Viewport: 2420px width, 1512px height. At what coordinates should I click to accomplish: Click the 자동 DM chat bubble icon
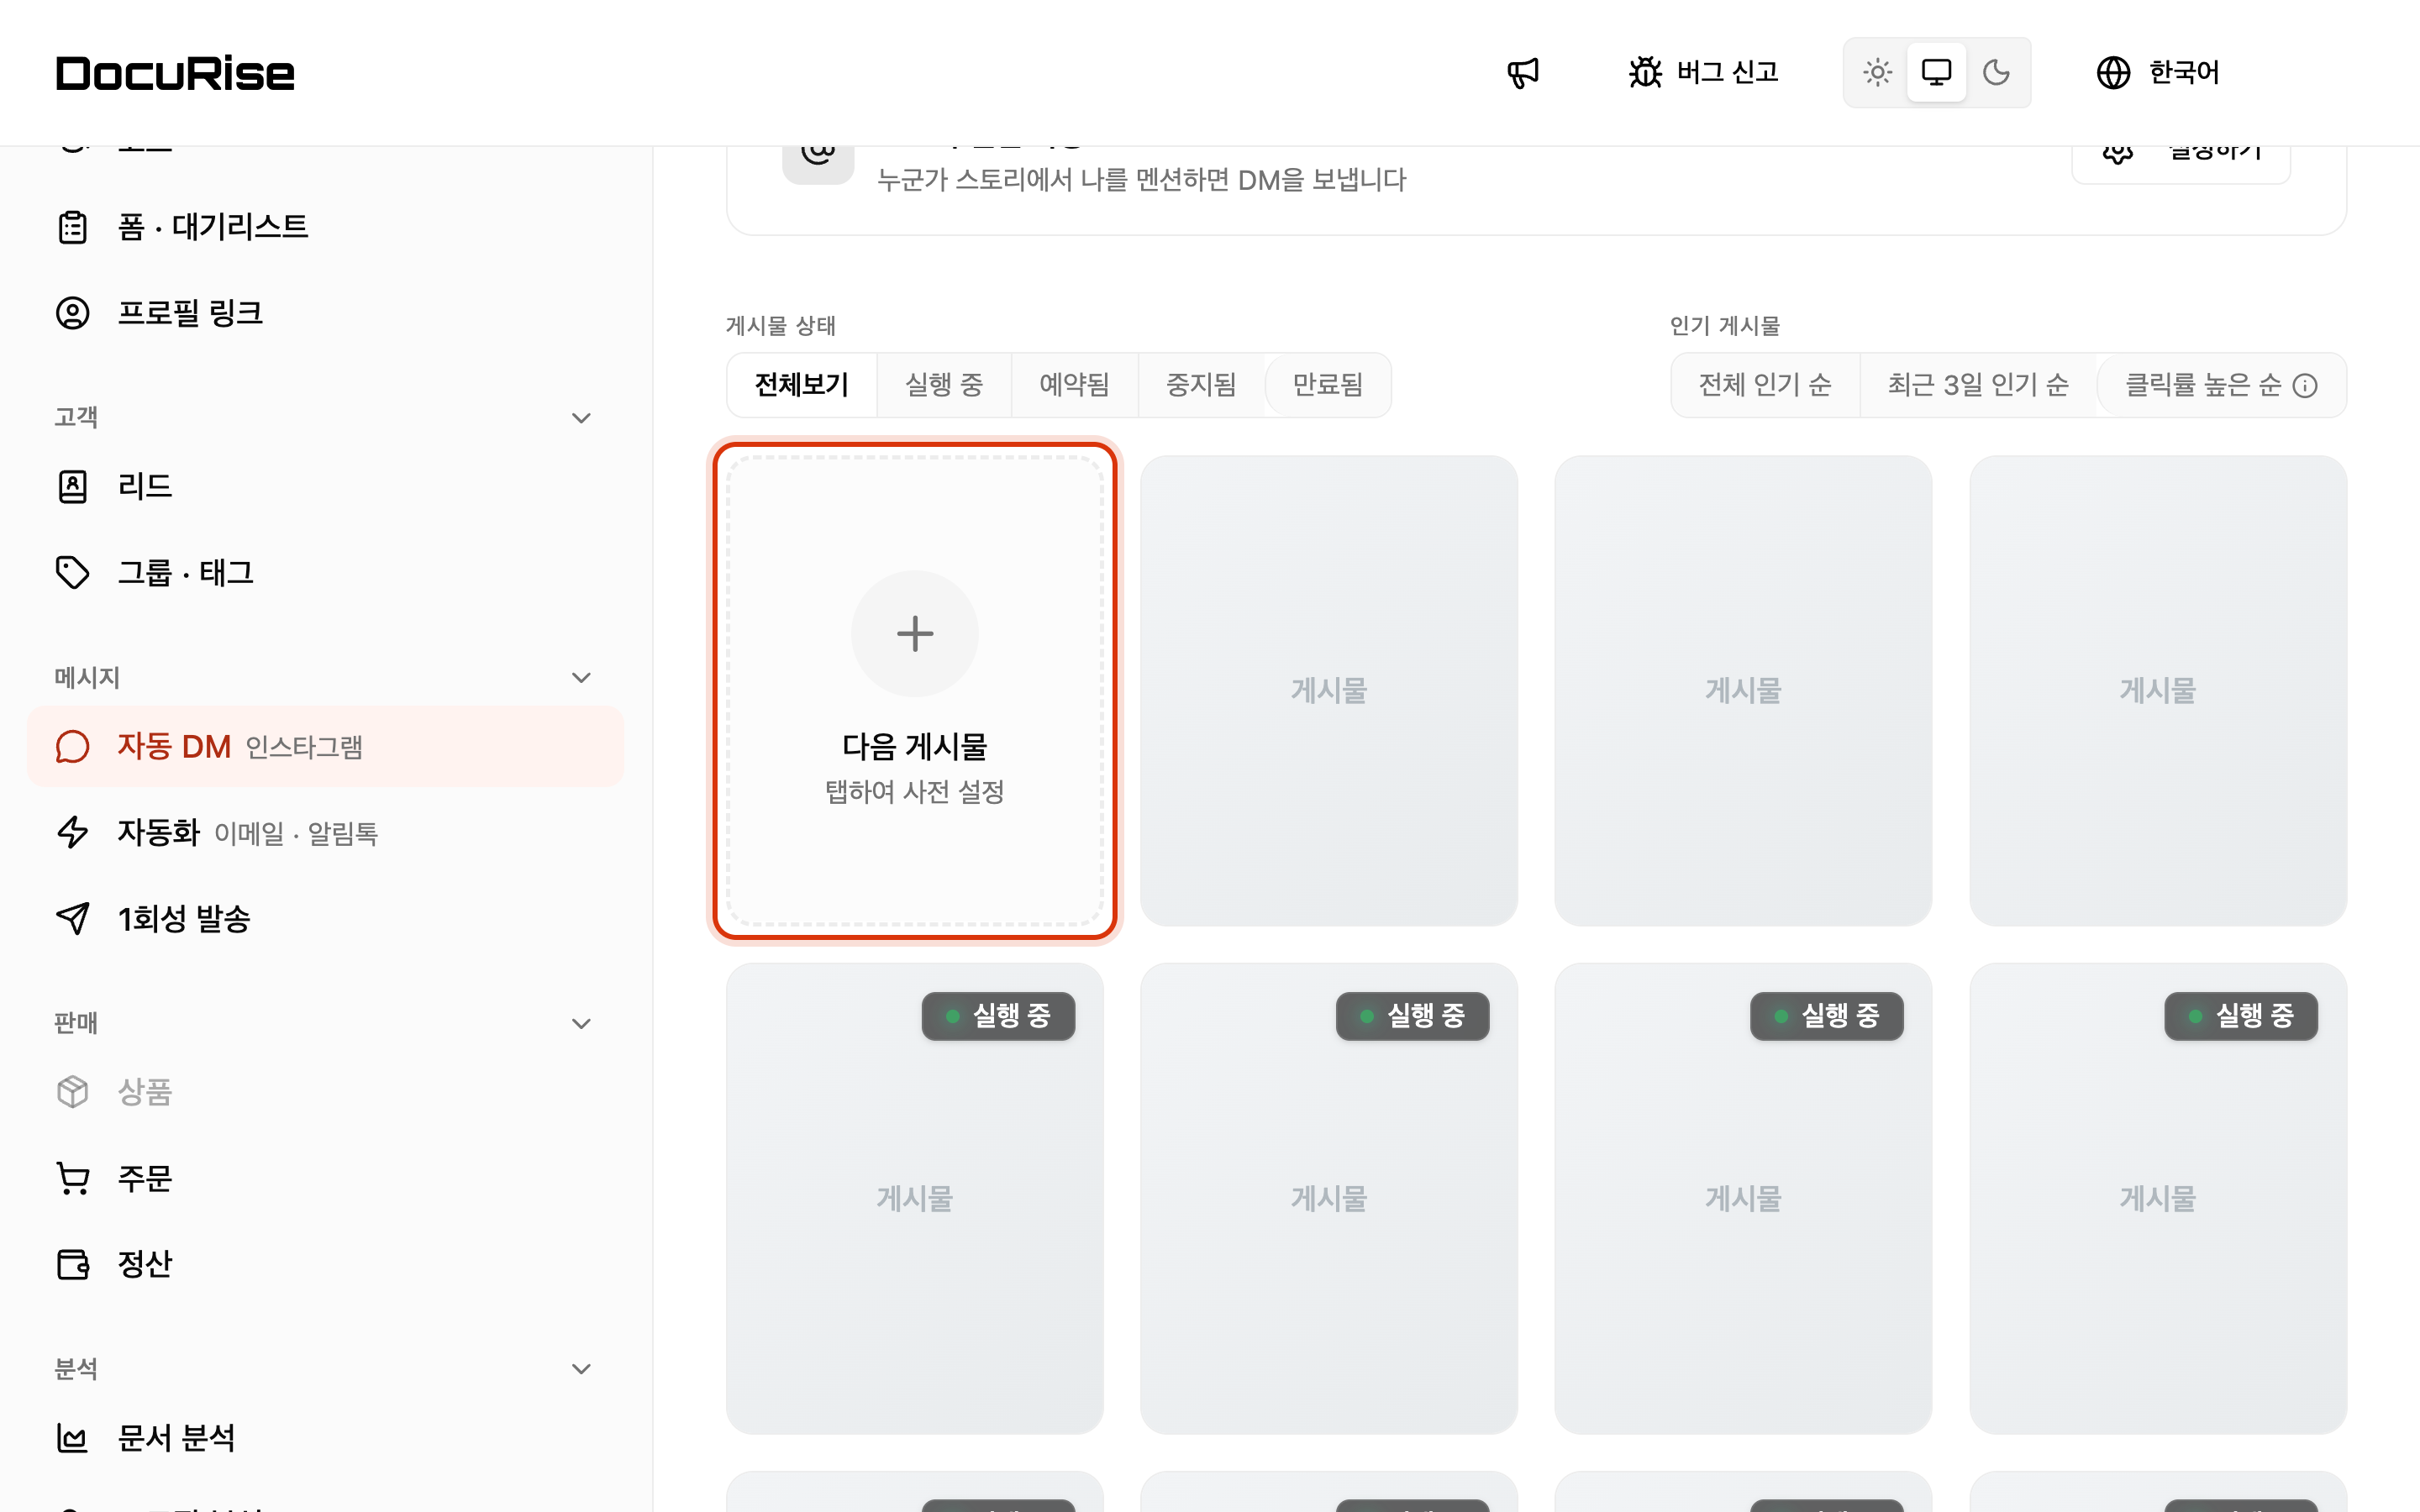(x=72, y=746)
